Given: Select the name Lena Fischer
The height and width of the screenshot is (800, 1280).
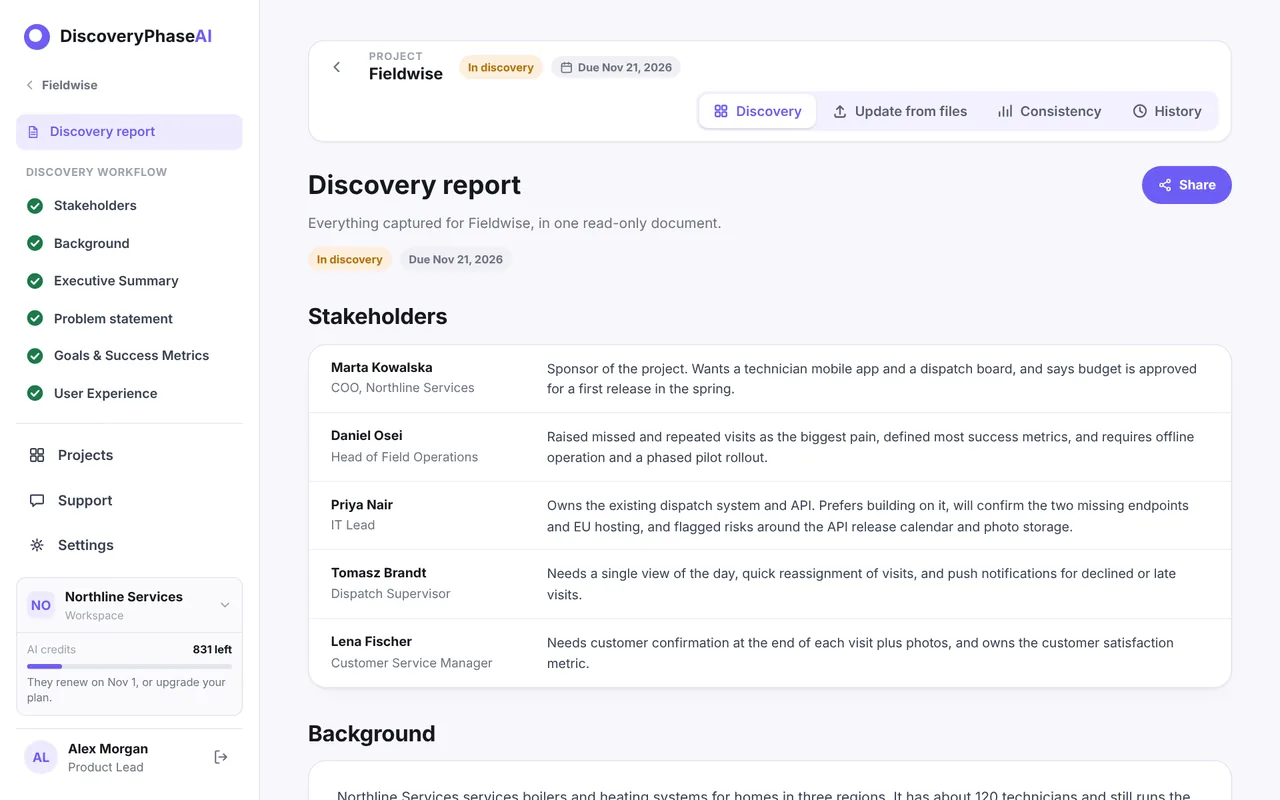Looking at the screenshot, I should point(371,642).
